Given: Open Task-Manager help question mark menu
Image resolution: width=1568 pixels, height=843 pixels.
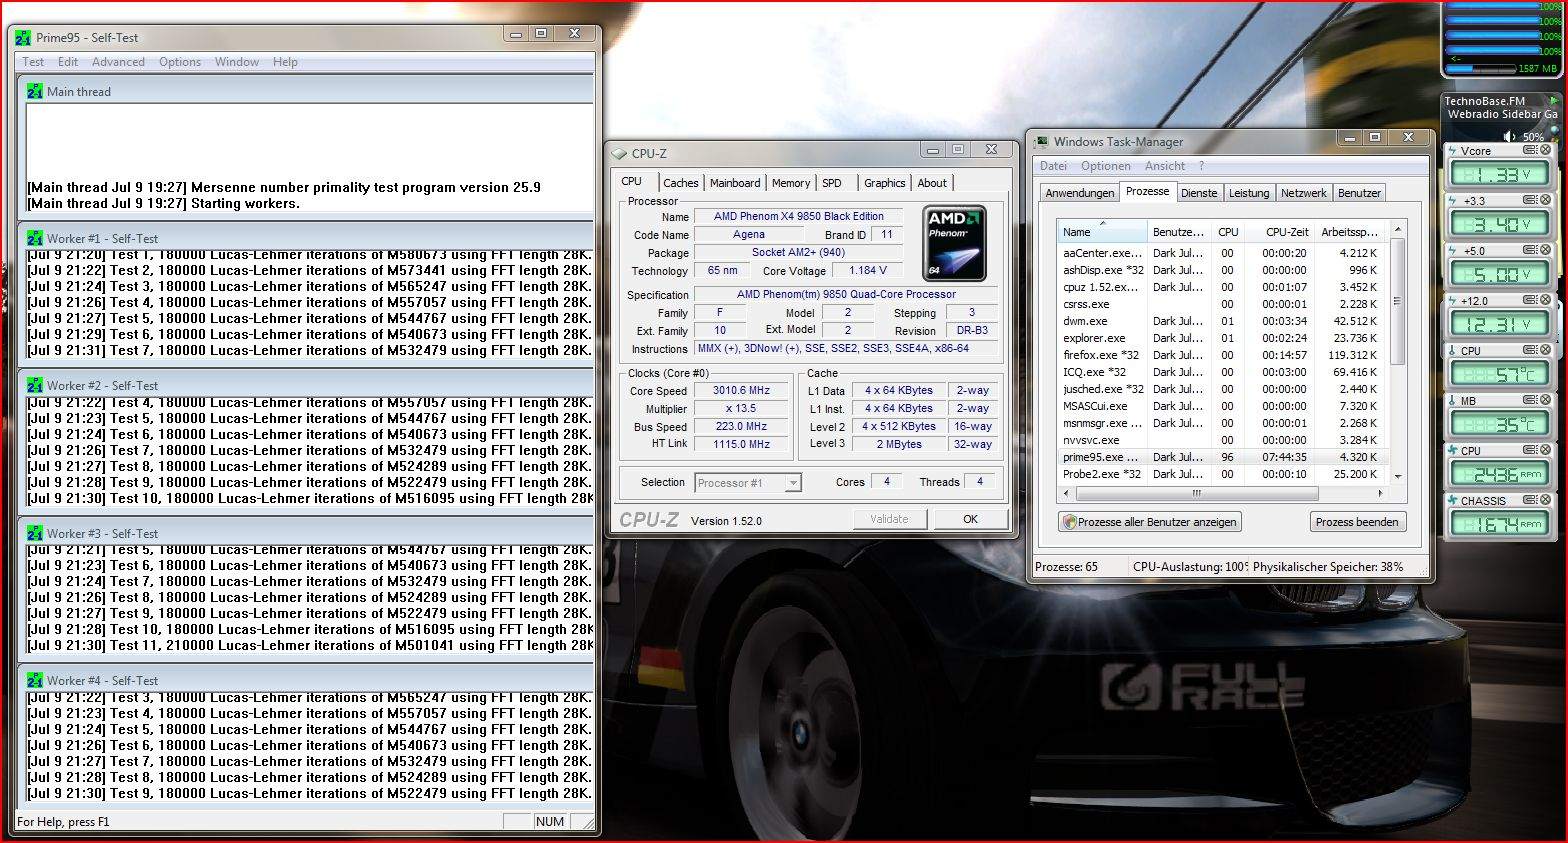Looking at the screenshot, I should coord(1201,166).
